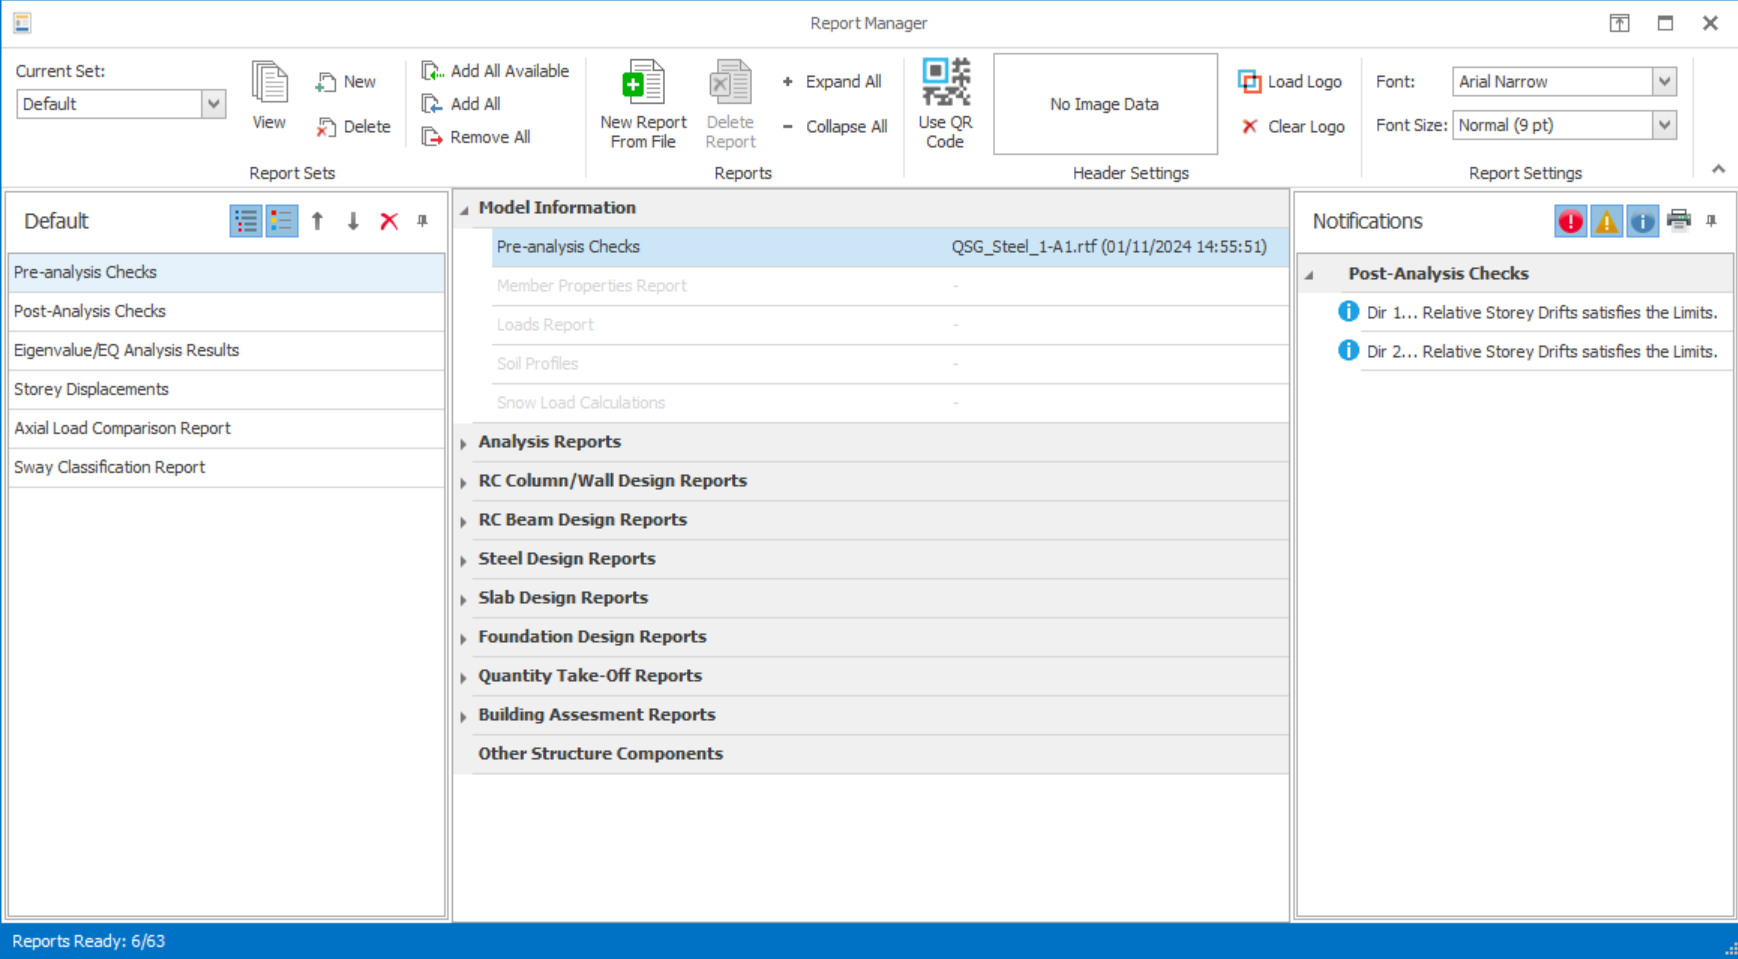Click New Report From File icon

pyautogui.click(x=643, y=84)
